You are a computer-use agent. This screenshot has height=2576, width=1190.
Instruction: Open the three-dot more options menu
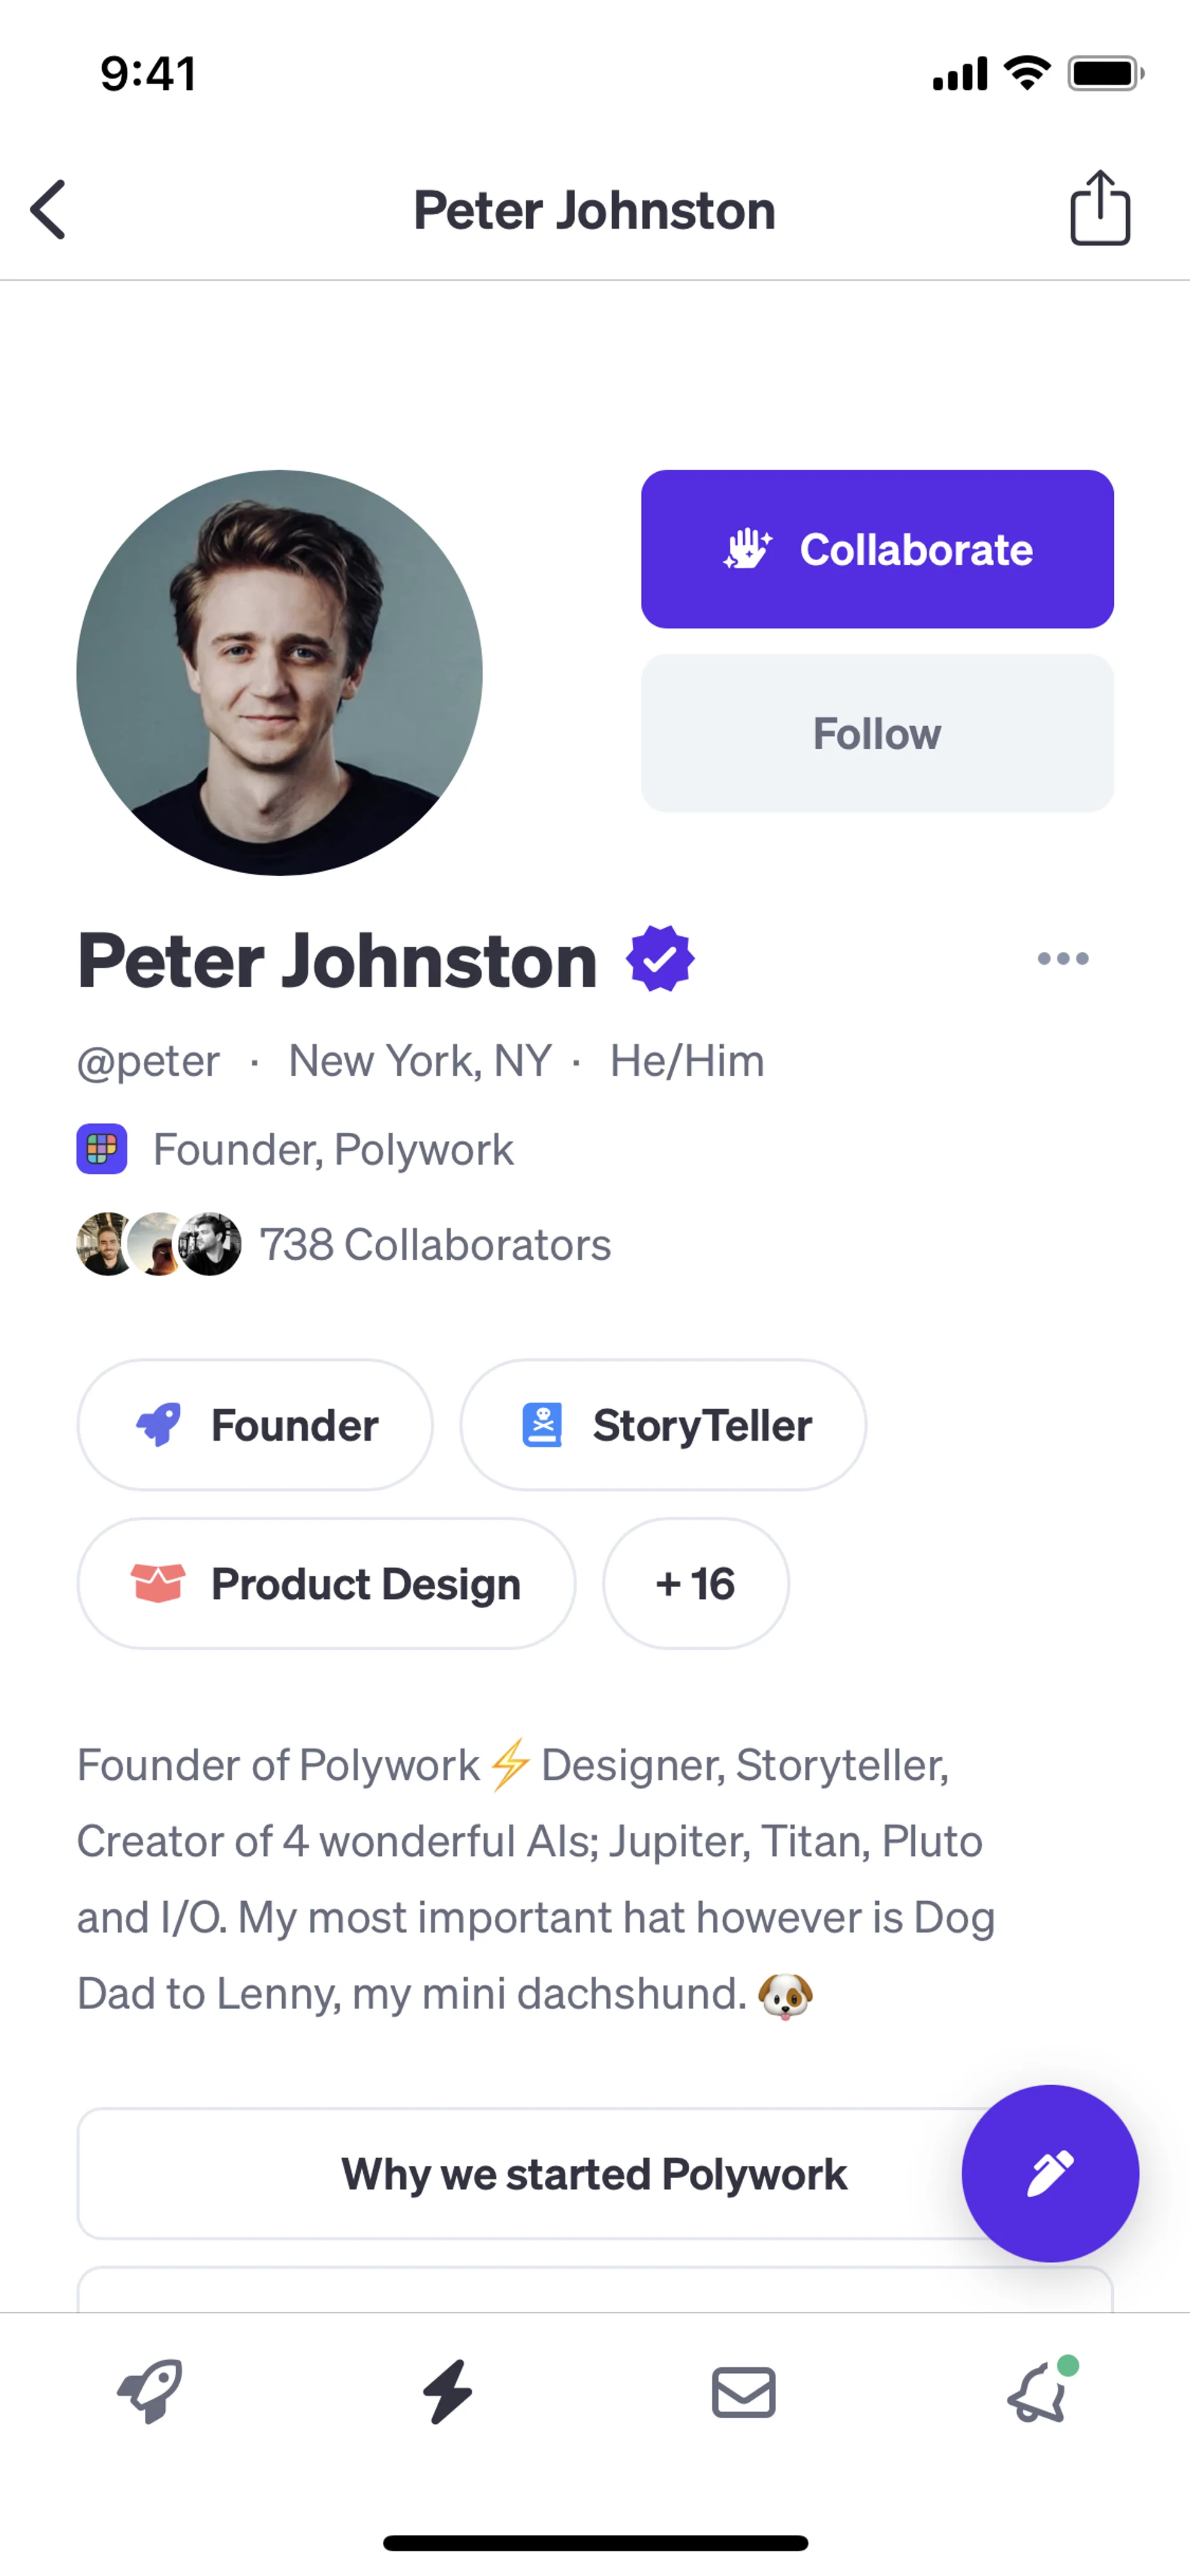[1062, 959]
